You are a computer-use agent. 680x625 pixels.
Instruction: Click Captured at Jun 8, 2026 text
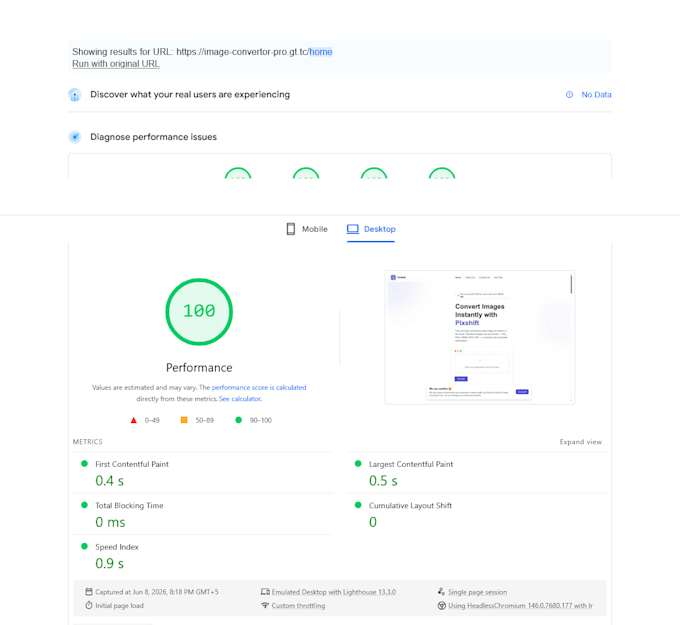pyautogui.click(x=157, y=592)
